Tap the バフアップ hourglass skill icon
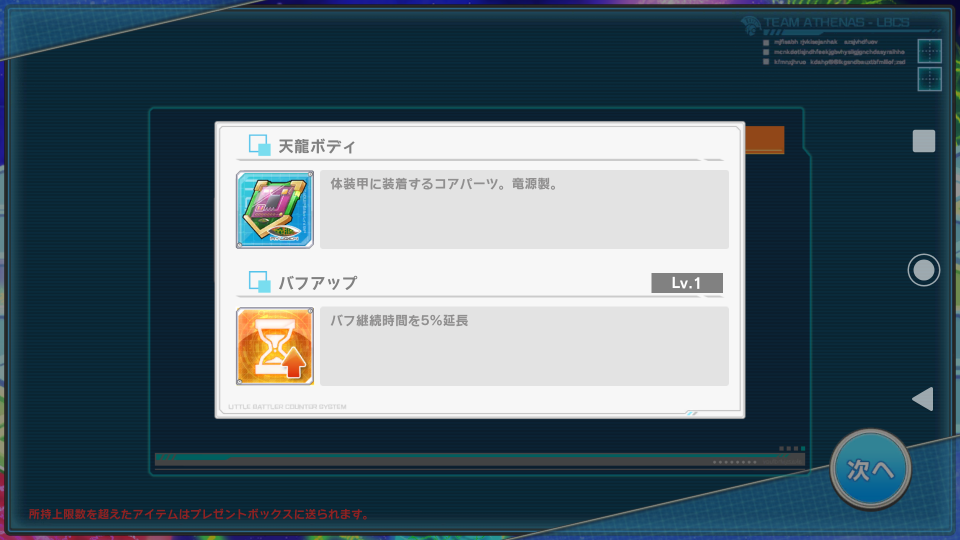The height and width of the screenshot is (540, 960). pyautogui.click(x=275, y=346)
